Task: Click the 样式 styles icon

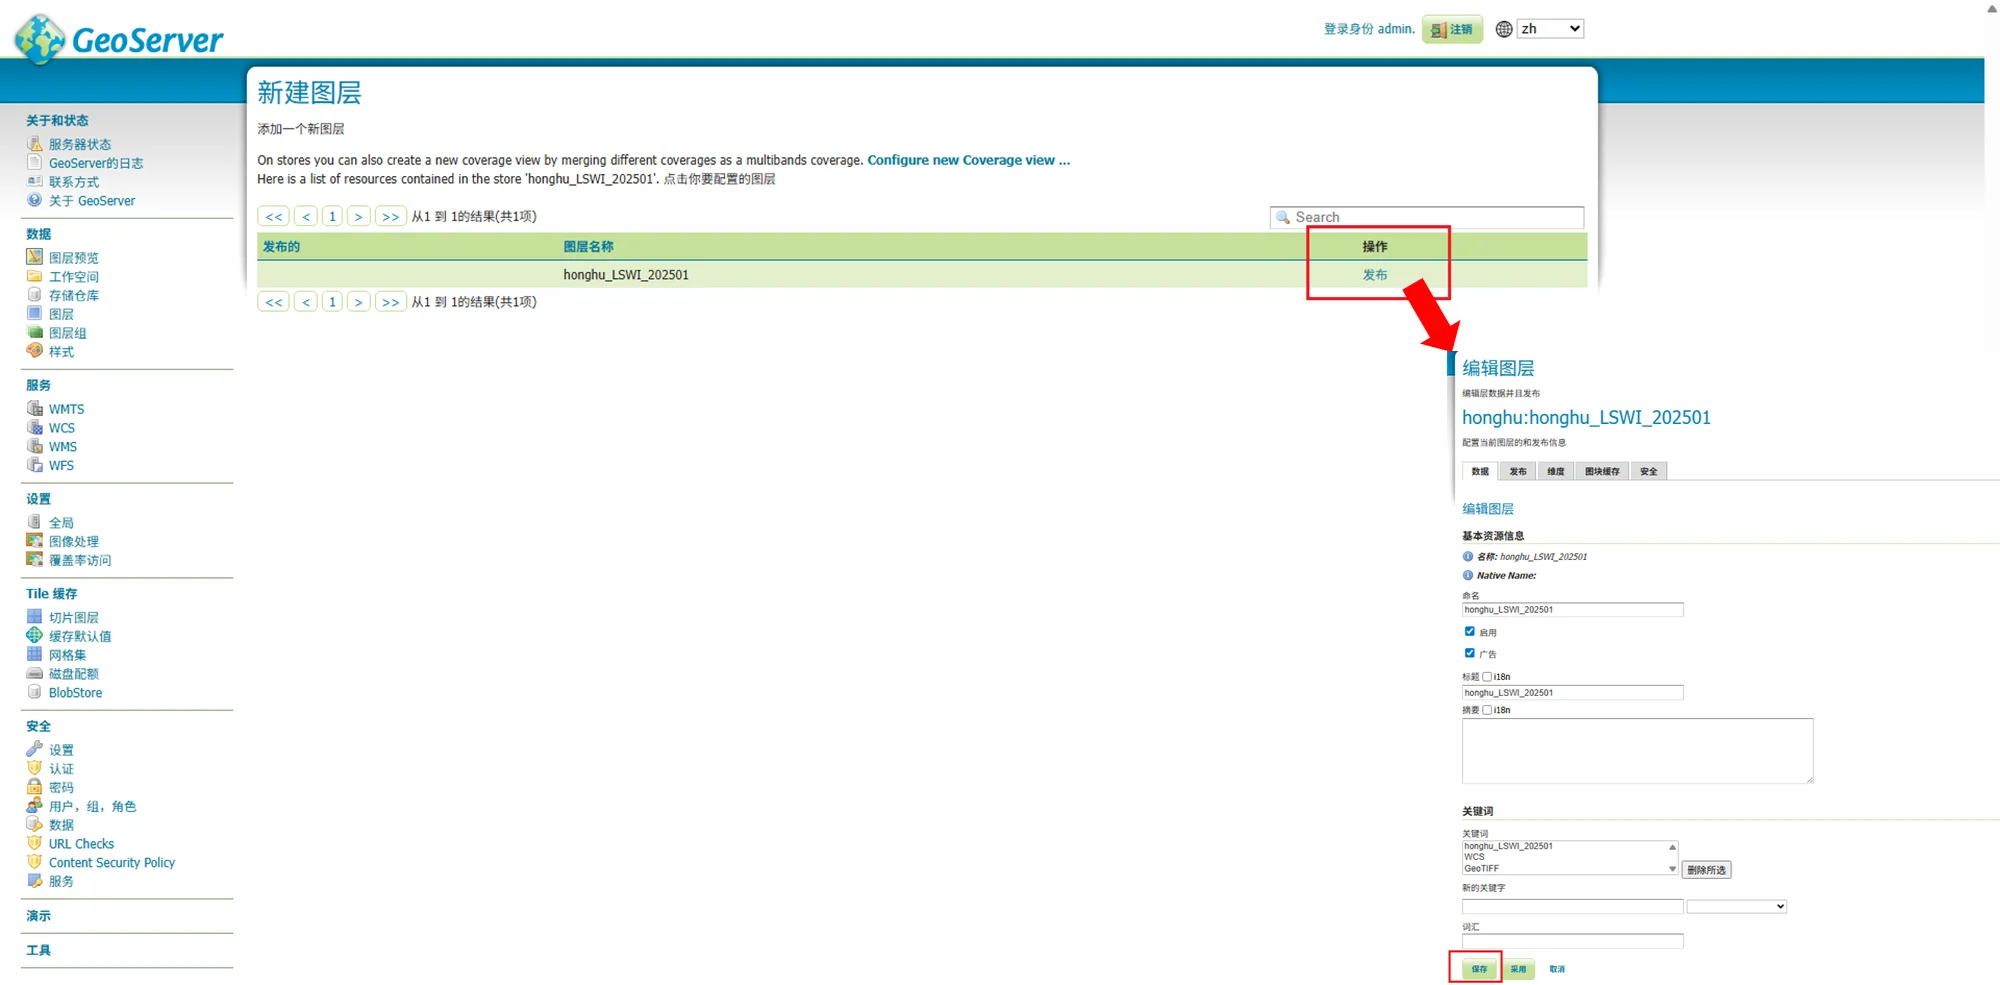Action: [x=34, y=351]
